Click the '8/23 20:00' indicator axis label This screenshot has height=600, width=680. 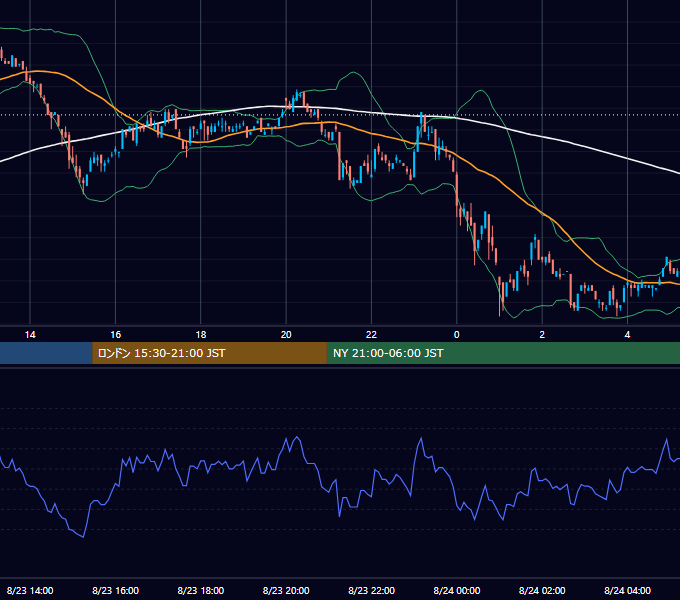point(286,590)
